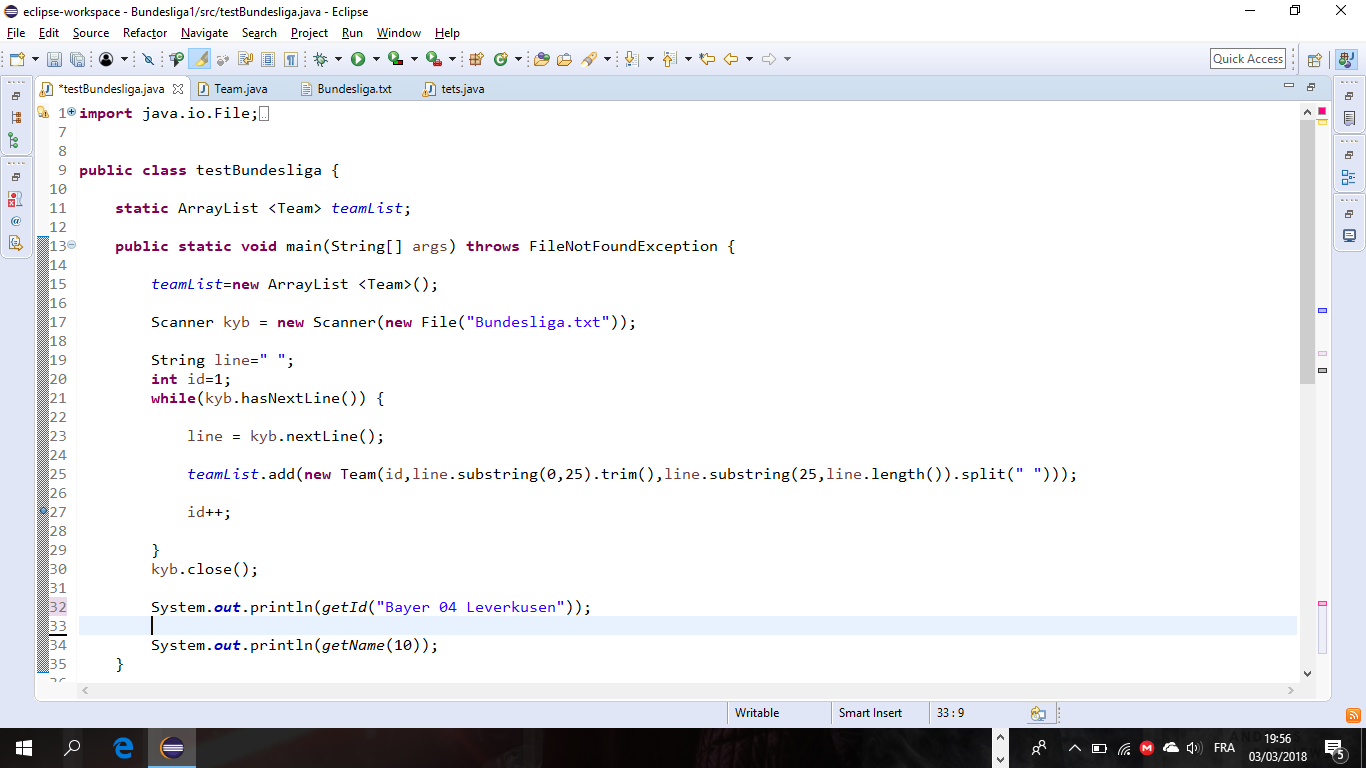
Task: Open Javadoc view @ icon
Action: click(15, 221)
